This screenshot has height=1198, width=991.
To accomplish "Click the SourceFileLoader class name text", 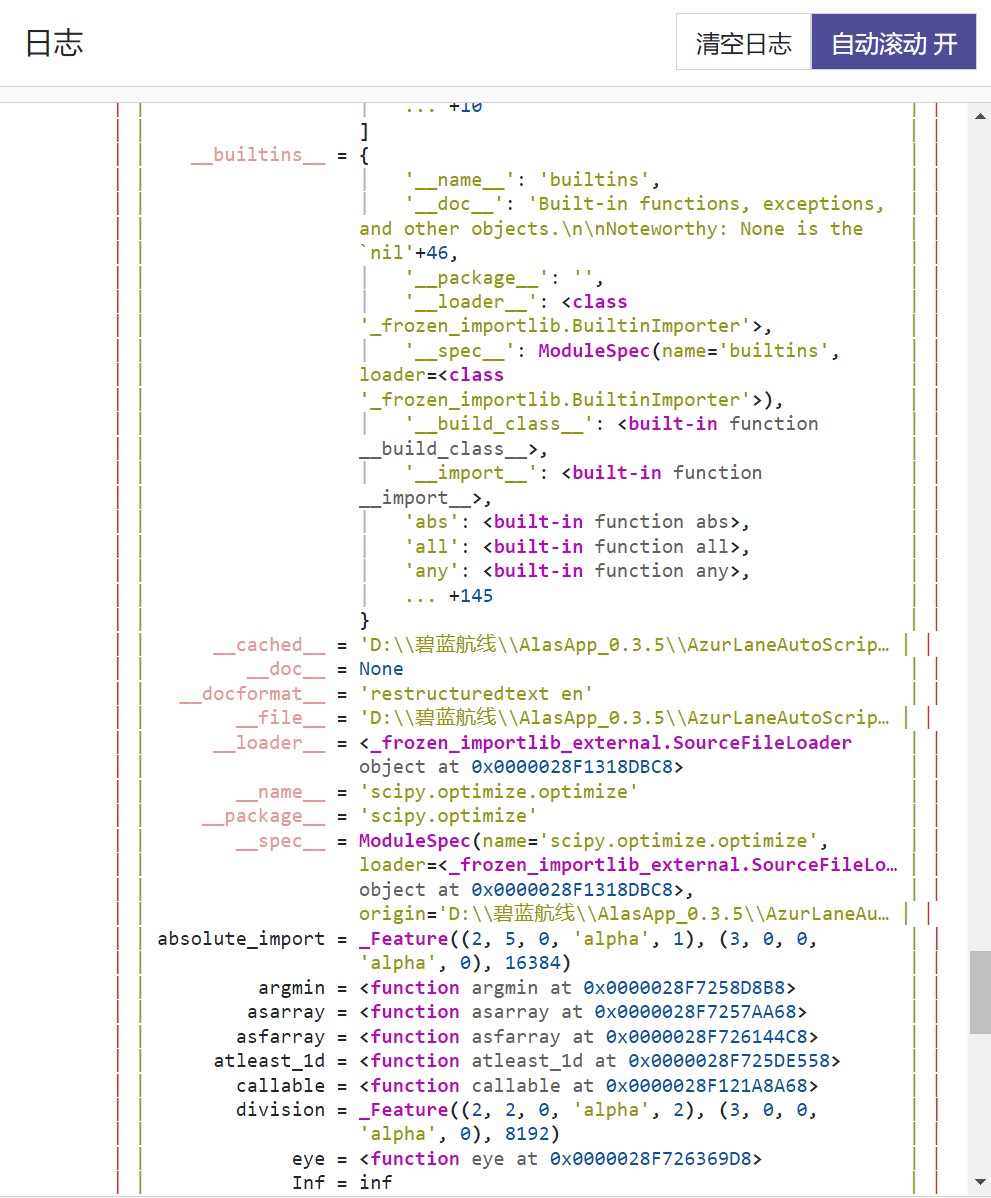I will point(762,743).
